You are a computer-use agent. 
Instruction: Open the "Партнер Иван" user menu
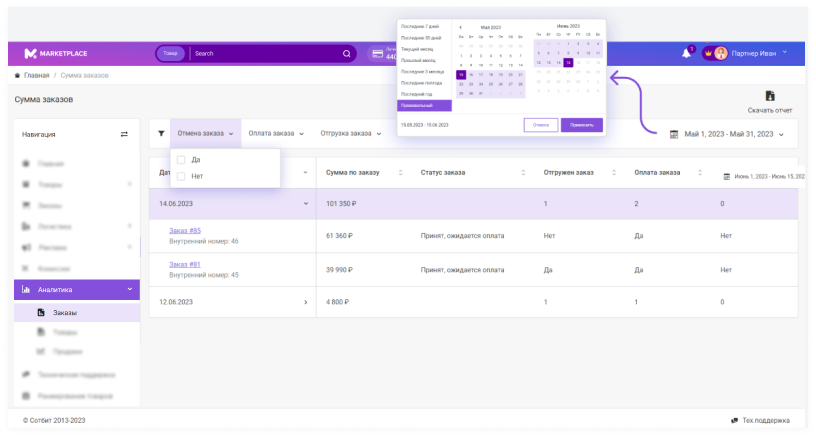[x=752, y=53]
